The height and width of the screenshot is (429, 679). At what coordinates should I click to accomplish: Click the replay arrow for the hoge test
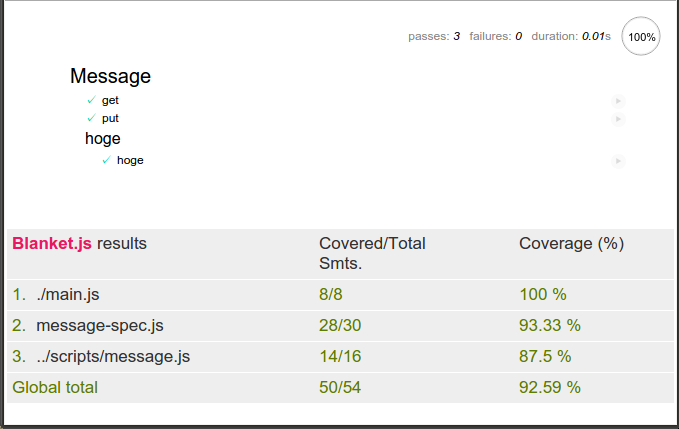[x=618, y=161]
